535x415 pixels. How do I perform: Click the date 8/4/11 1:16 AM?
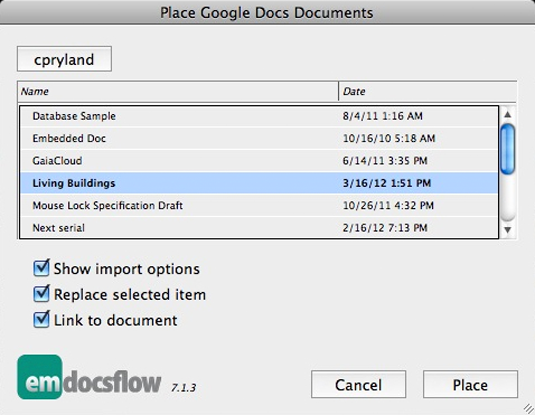coord(382,116)
